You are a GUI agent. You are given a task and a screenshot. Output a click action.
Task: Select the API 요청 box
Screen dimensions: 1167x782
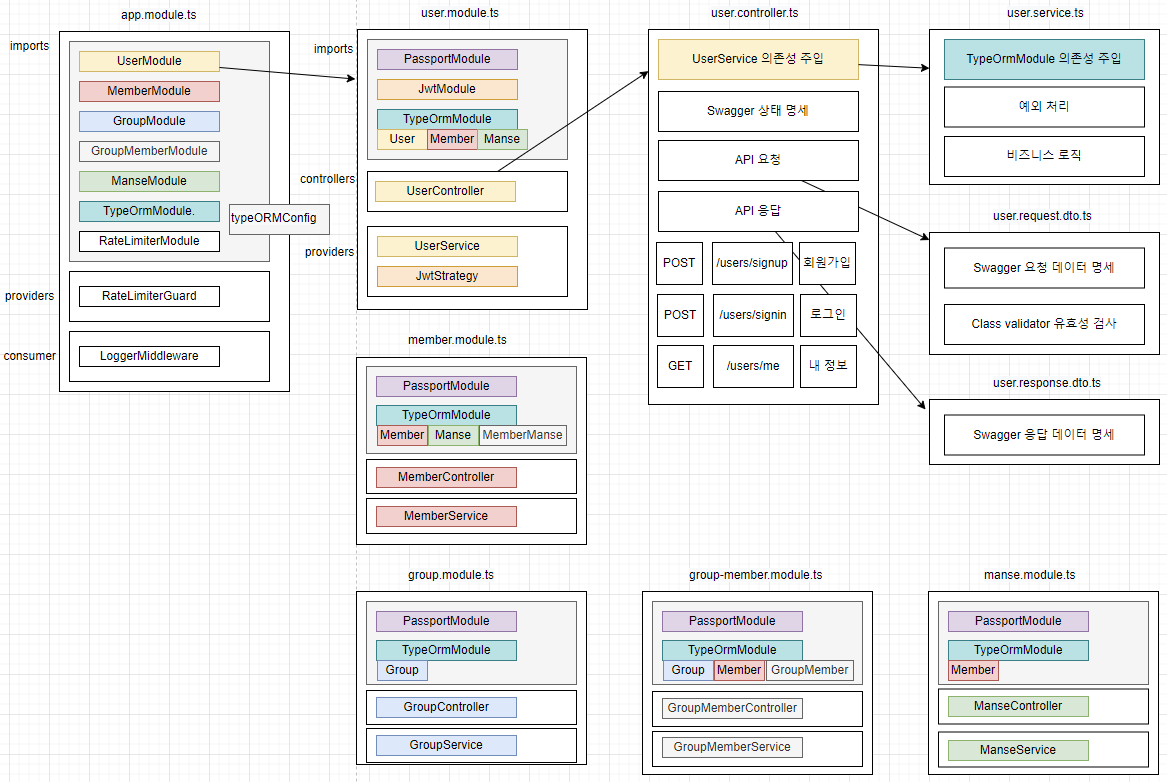[x=758, y=160]
